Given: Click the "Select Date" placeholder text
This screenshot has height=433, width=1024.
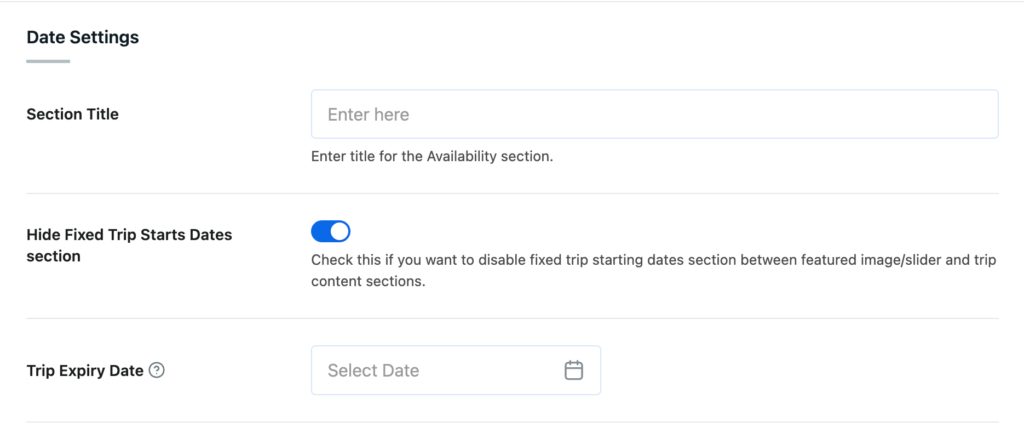Looking at the screenshot, I should click(373, 370).
